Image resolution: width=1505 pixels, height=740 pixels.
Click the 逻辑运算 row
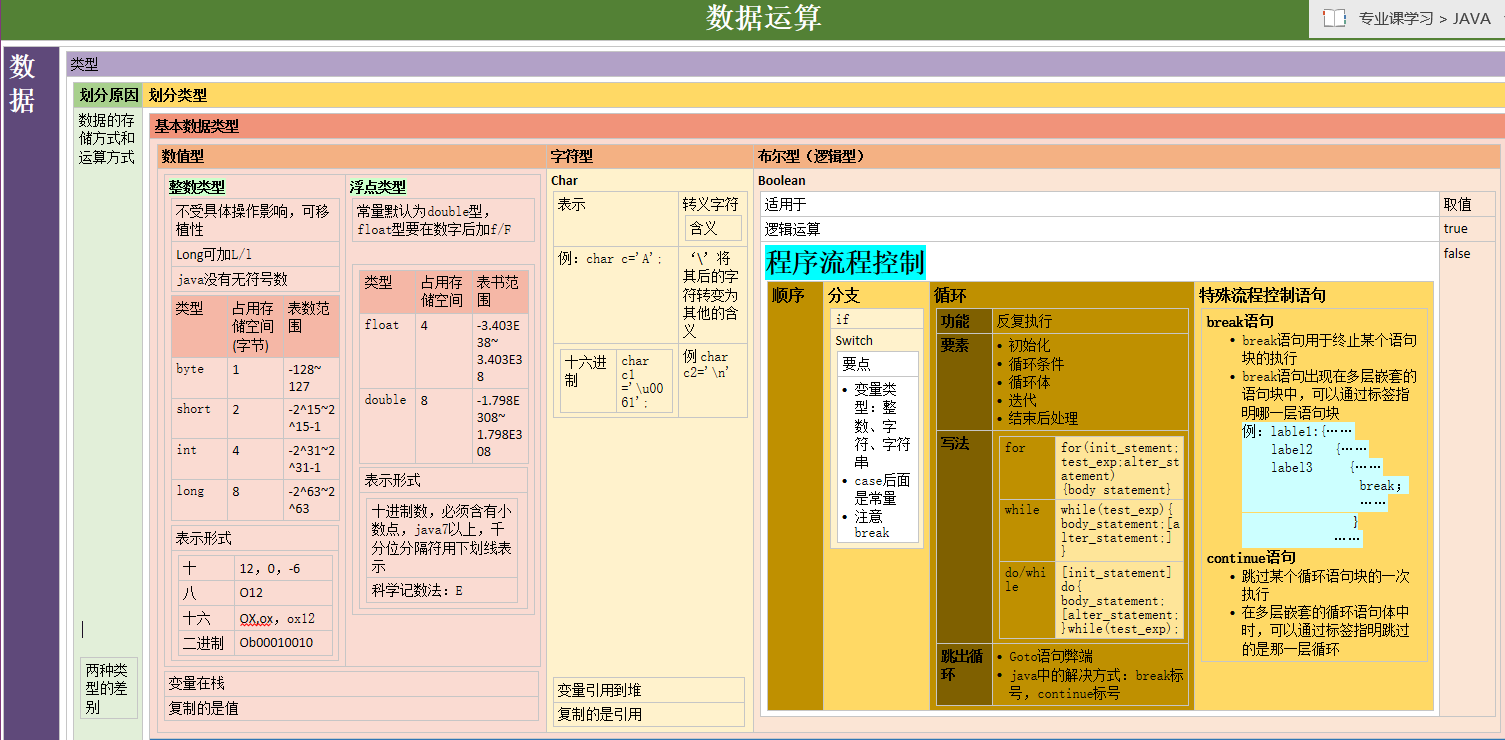tap(1098, 229)
